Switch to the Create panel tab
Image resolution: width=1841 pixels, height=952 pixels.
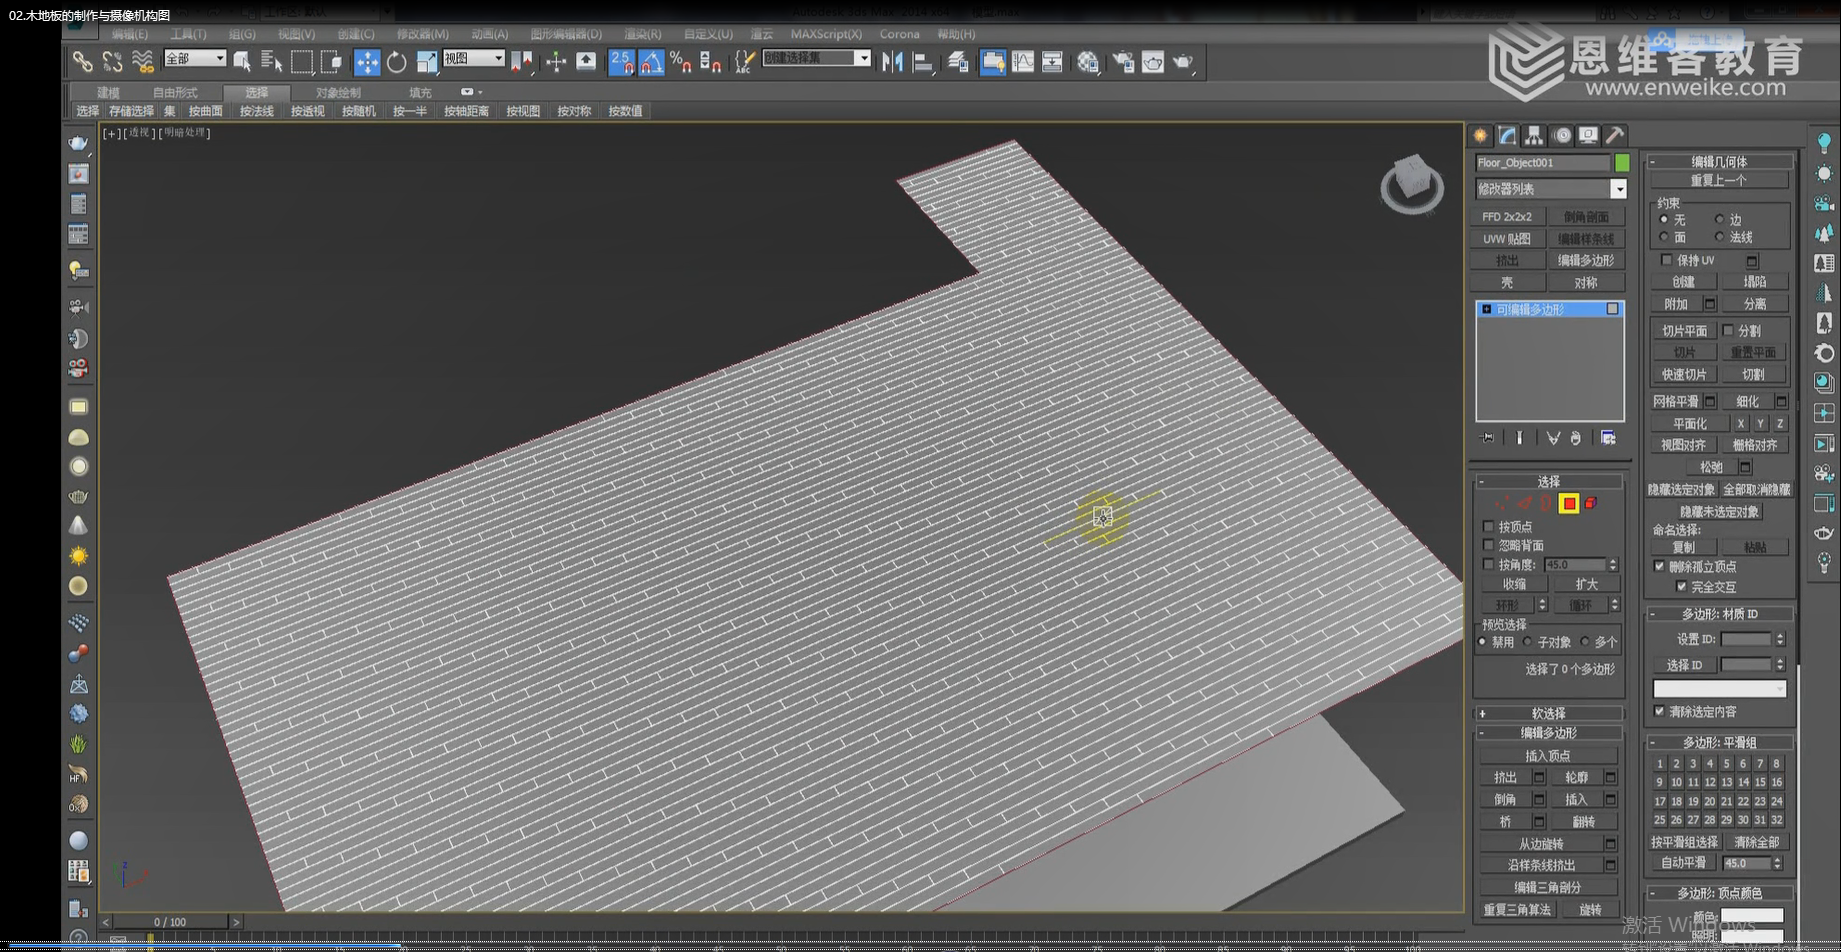click(x=1481, y=136)
